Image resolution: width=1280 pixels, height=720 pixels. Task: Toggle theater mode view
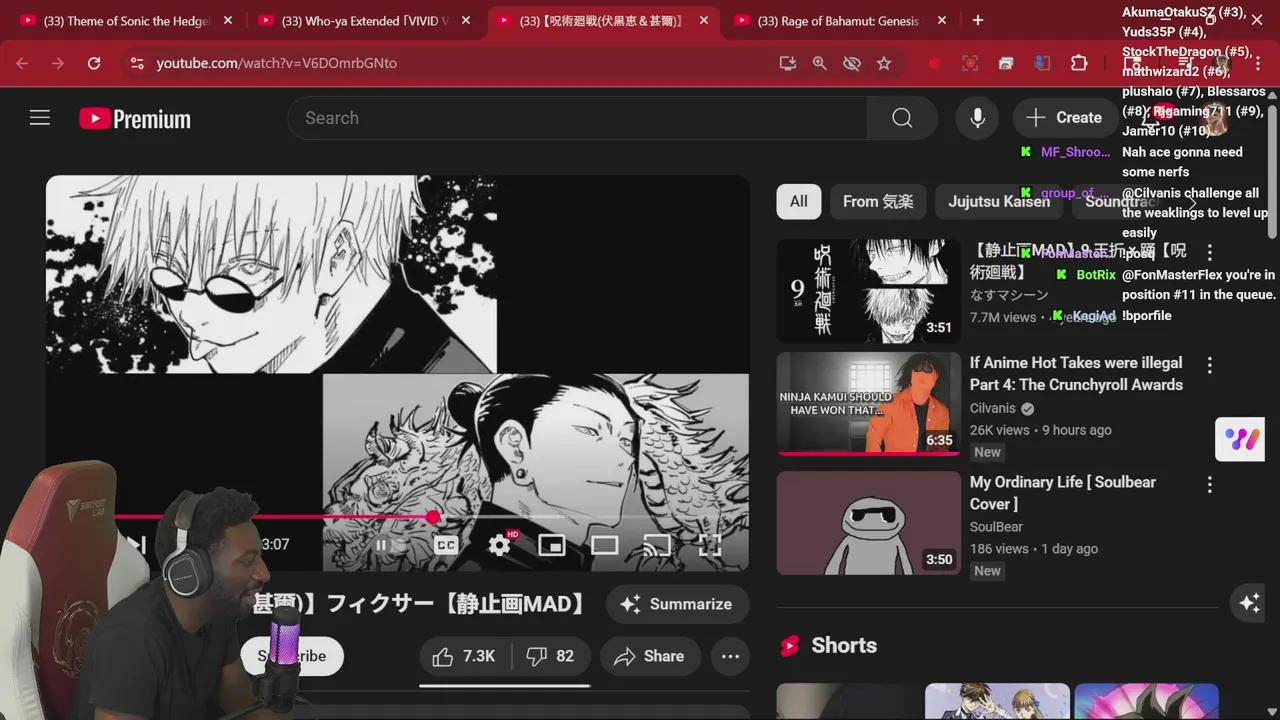click(604, 545)
